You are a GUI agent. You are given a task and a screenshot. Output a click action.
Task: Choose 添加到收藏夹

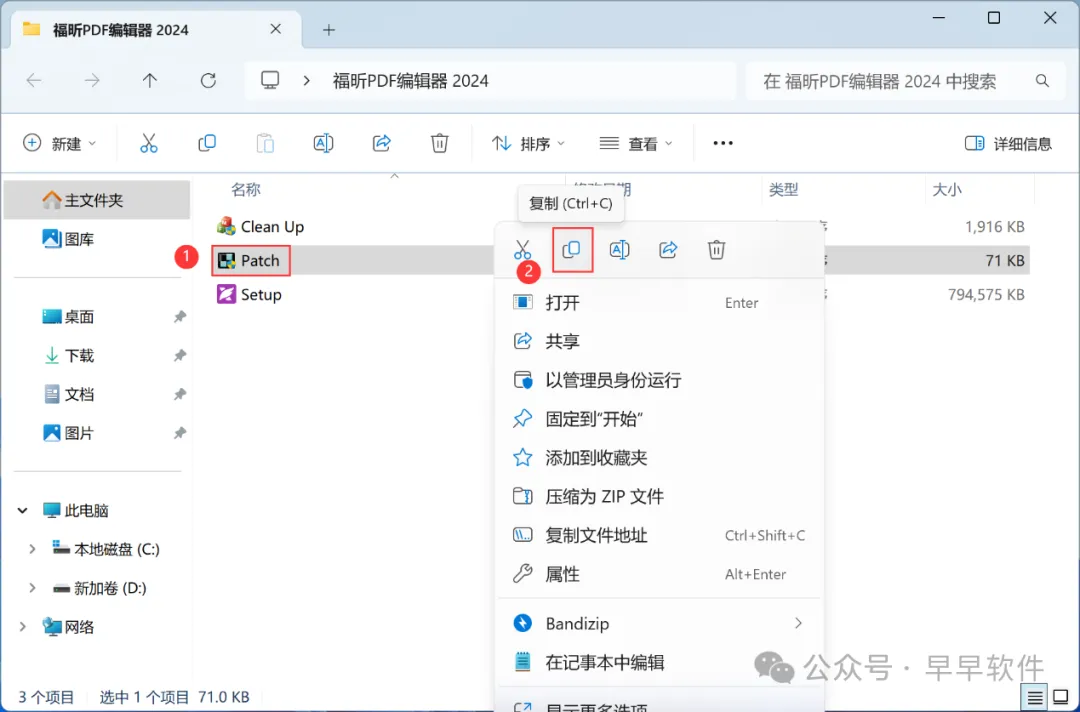pos(659,457)
